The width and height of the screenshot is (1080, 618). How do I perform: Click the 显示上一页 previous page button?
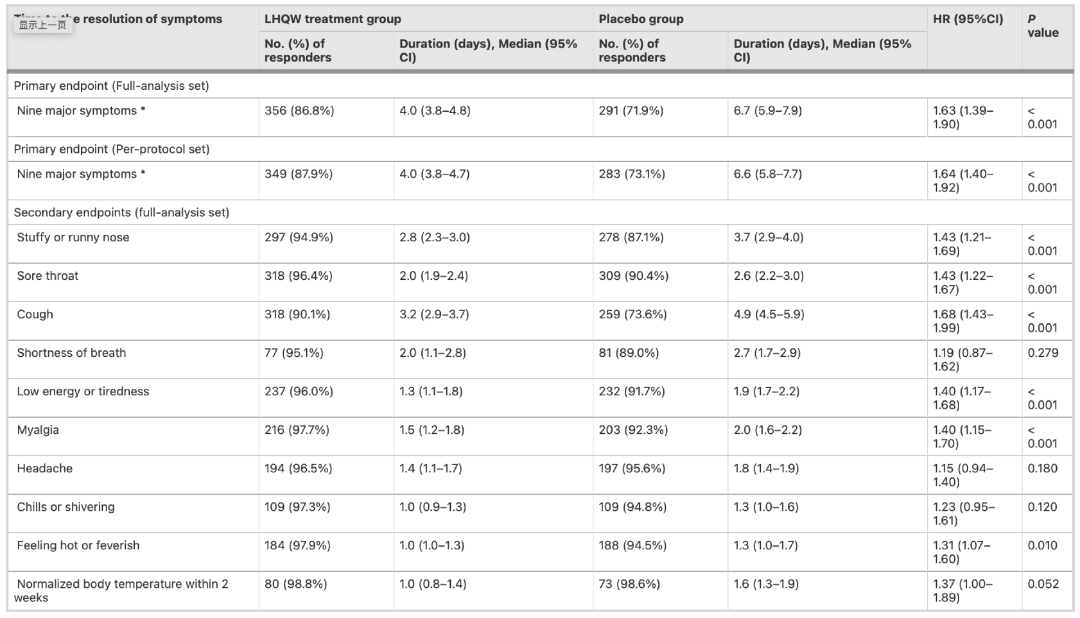pos(42,25)
